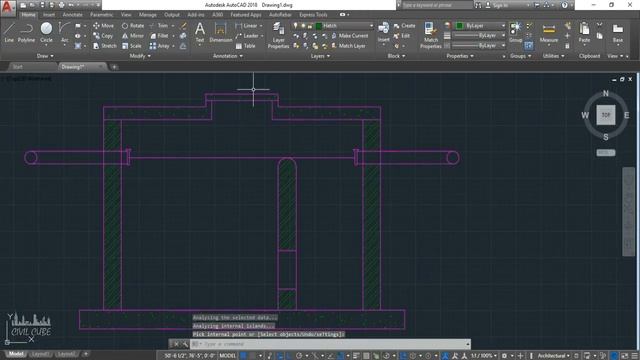Click the Plot print icon
Viewport: 640px width, 360px height.
pyautogui.click(x=61, y=5)
